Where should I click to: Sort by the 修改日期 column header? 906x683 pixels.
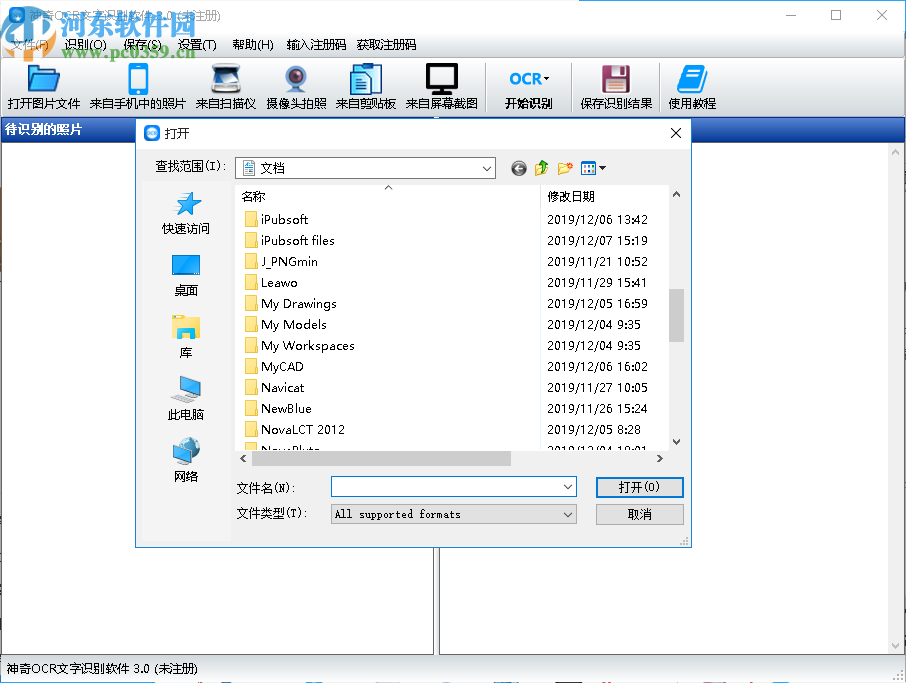coord(604,196)
